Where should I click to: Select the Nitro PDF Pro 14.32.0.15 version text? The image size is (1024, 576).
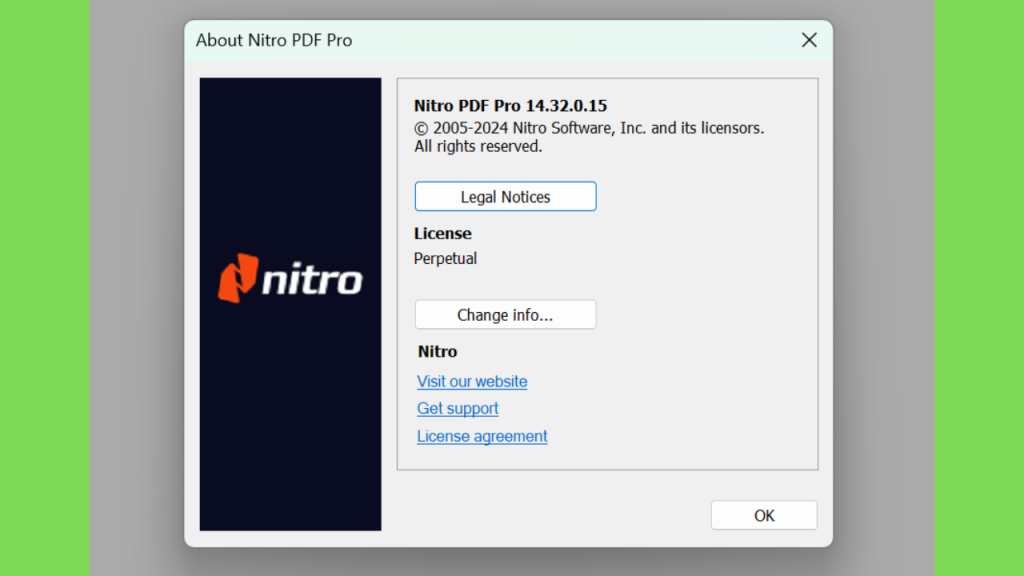[x=510, y=106]
